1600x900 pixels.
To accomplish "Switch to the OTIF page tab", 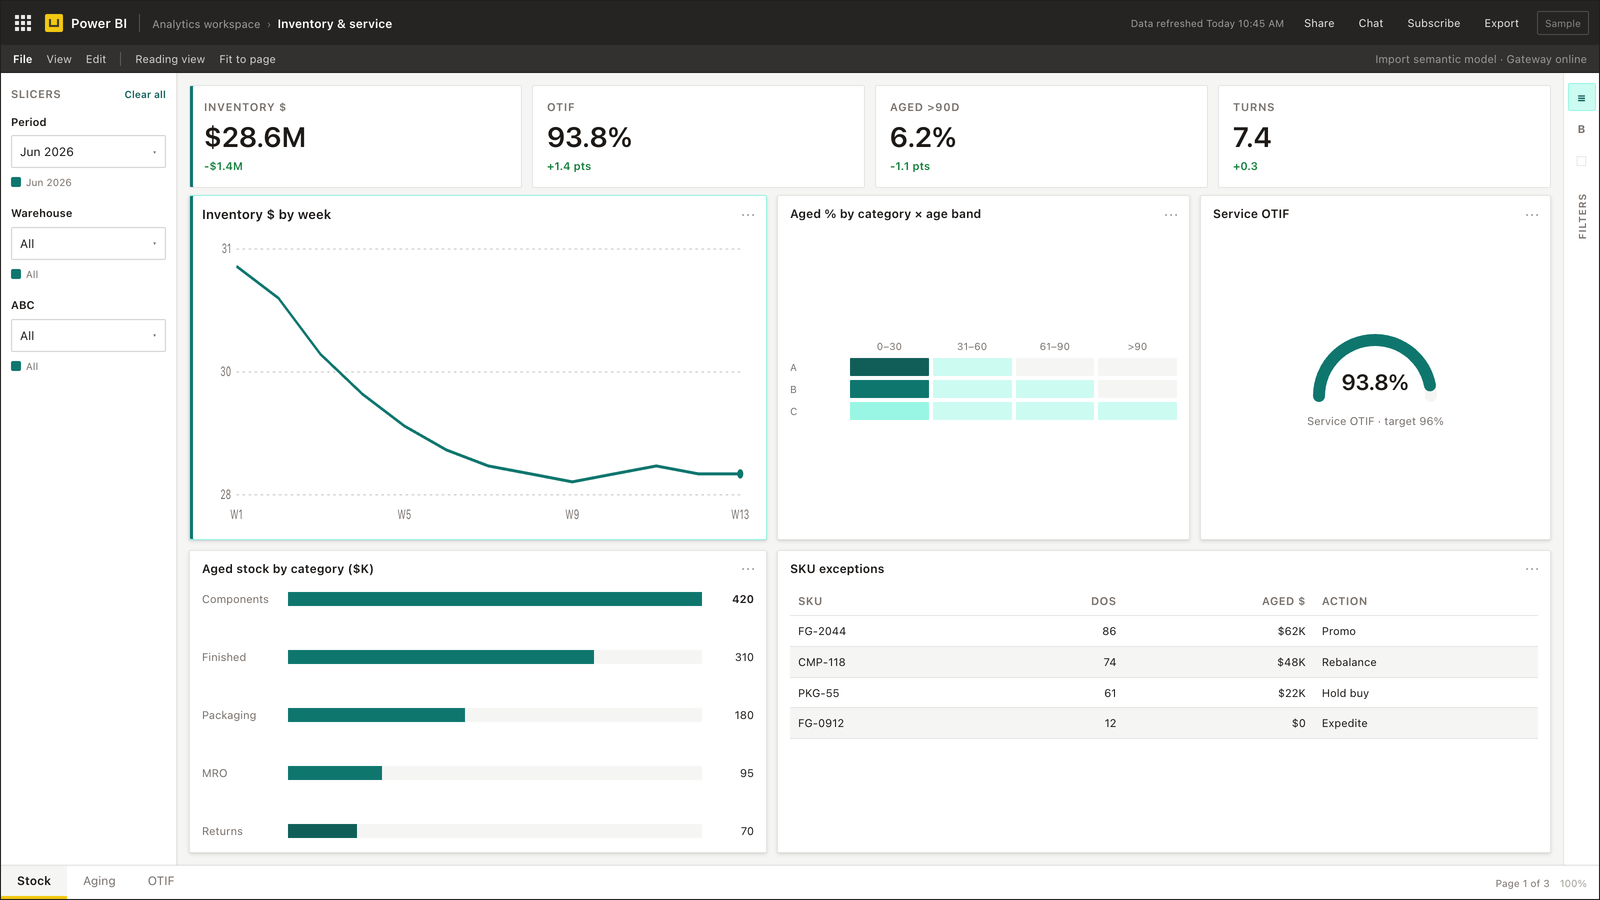I will click(x=161, y=881).
